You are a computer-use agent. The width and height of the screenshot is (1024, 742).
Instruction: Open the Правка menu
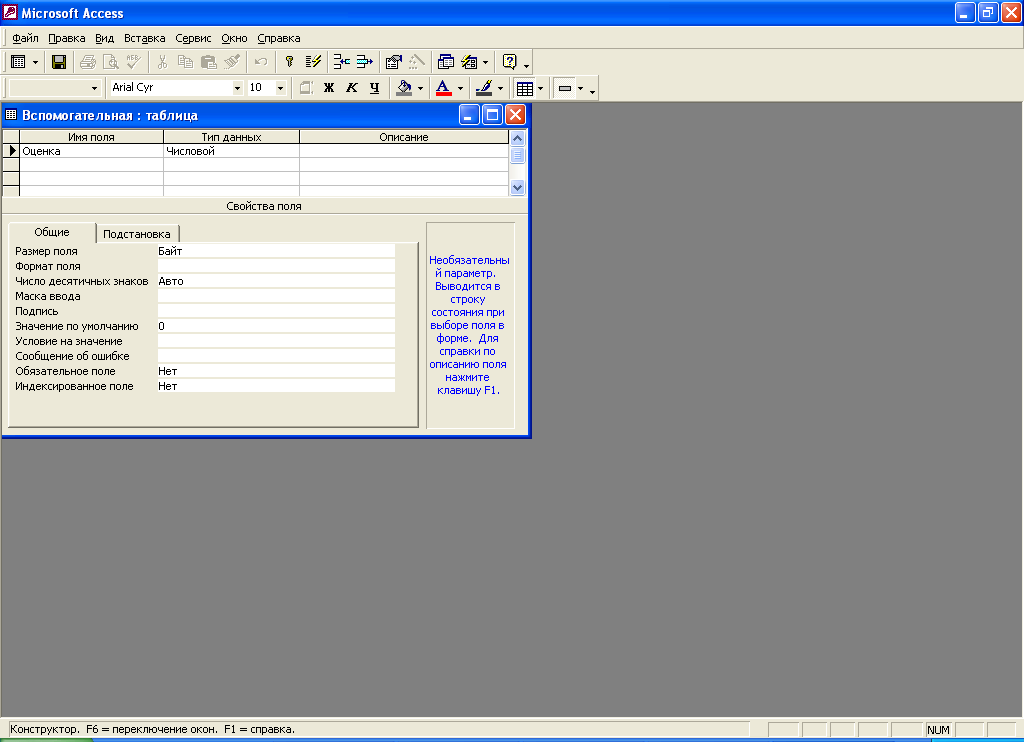pyautogui.click(x=67, y=38)
